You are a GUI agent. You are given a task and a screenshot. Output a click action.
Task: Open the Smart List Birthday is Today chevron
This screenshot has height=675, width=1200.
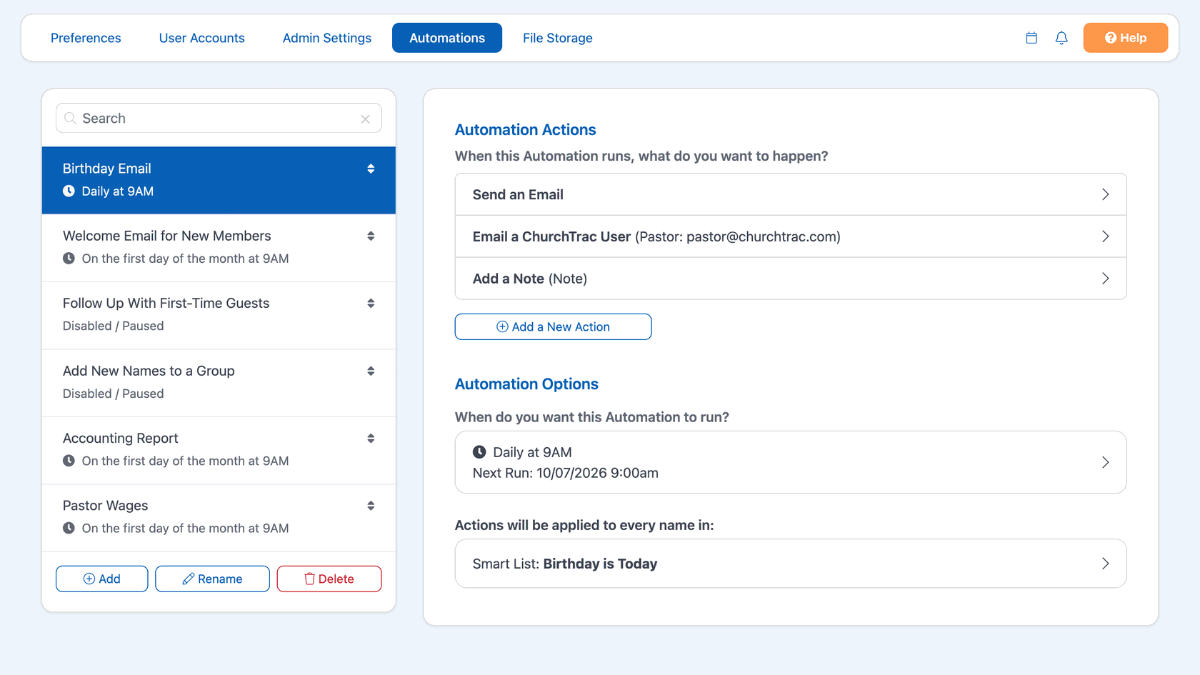[x=1105, y=564]
